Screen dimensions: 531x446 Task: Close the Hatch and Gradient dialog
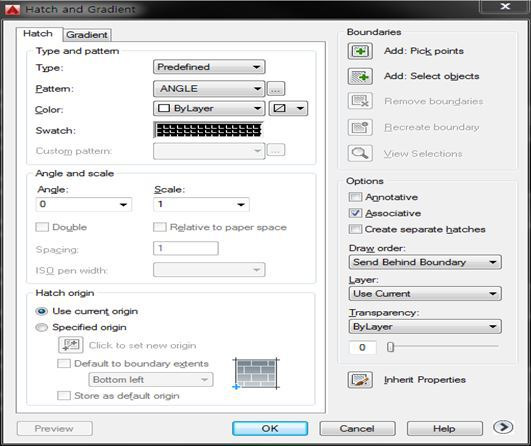point(505,6)
